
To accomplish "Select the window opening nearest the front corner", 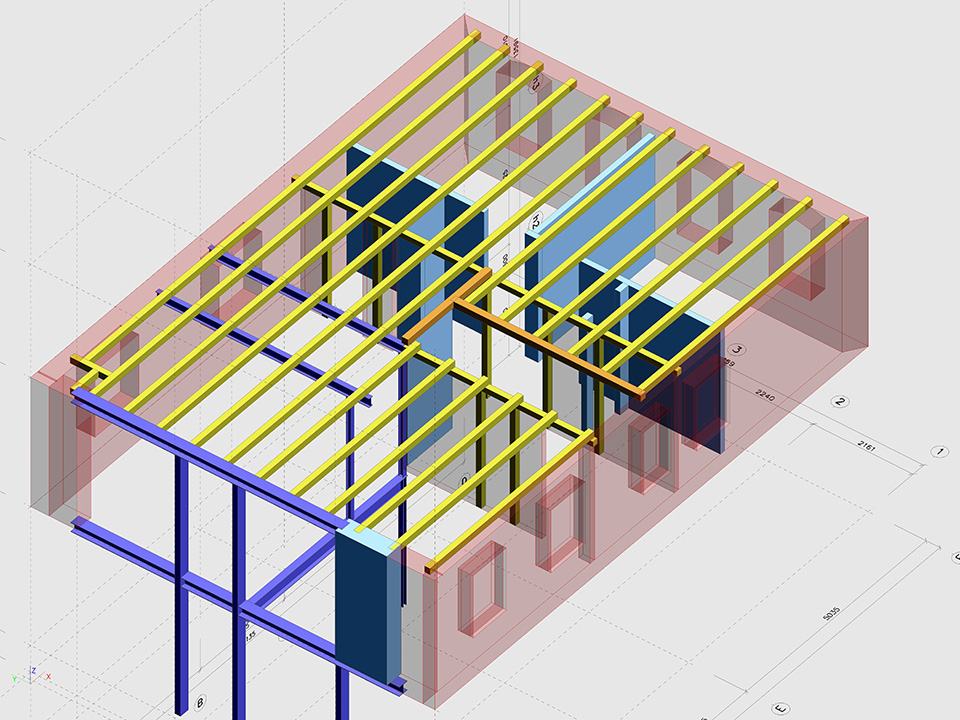I will pyautogui.click(x=482, y=590).
